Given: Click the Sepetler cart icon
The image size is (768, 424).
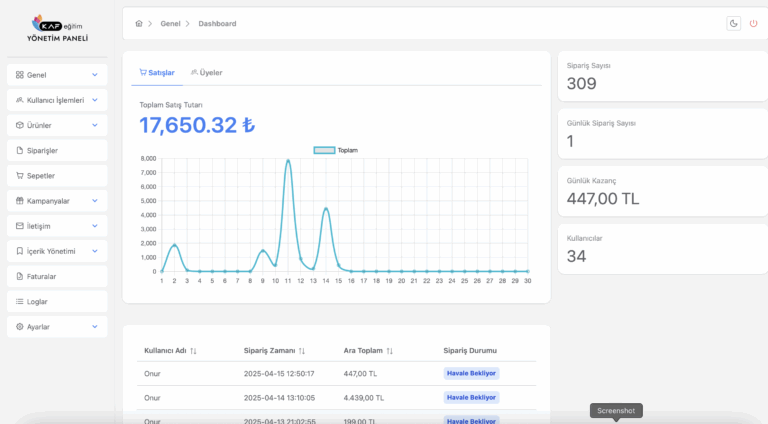Looking at the screenshot, I should coord(20,176).
